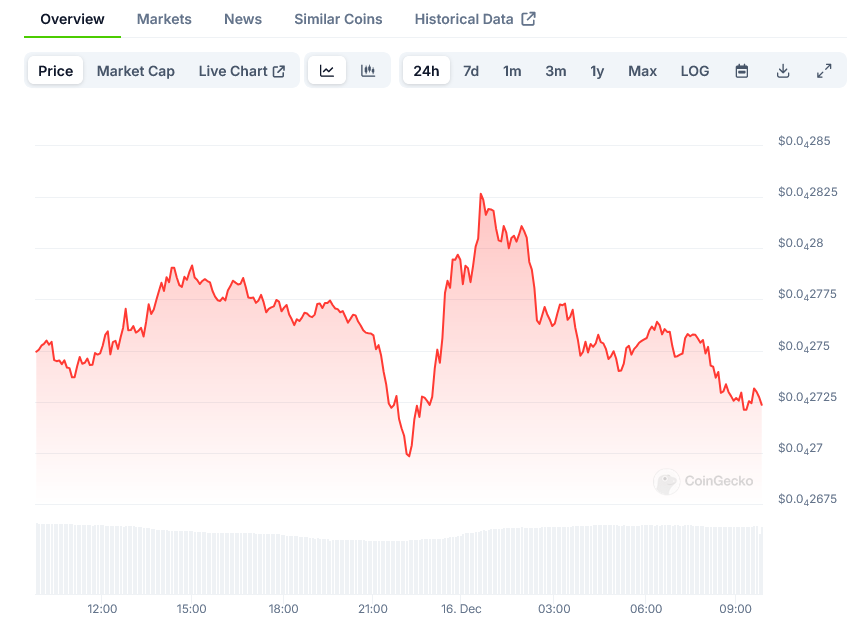The image size is (847, 631).
Task: Select the 1y time range
Action: point(597,71)
